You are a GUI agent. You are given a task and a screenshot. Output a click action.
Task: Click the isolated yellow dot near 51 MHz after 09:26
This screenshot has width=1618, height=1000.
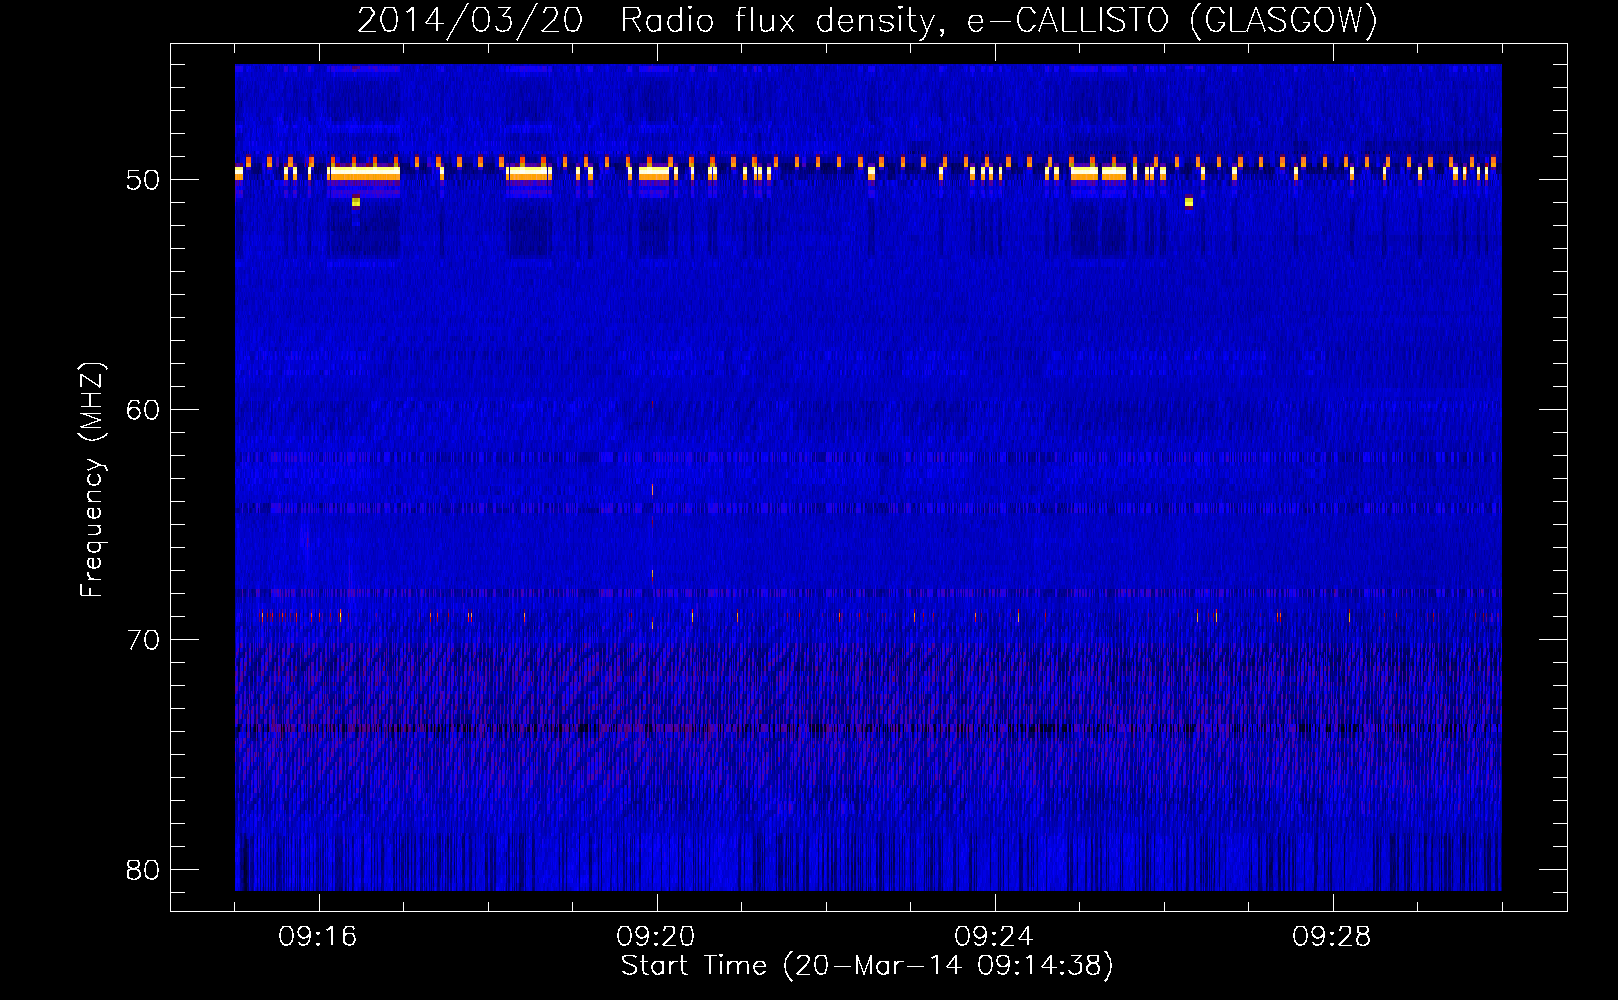1189,202
